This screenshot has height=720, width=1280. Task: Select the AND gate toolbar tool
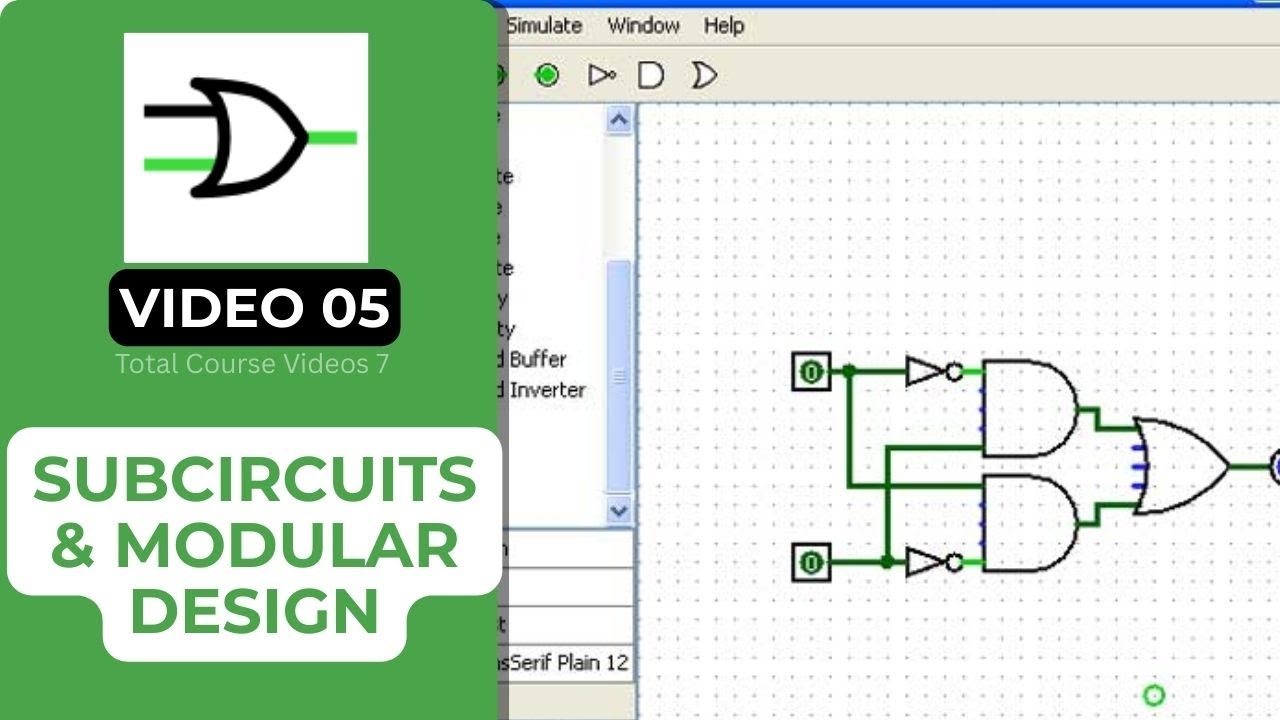[651, 75]
